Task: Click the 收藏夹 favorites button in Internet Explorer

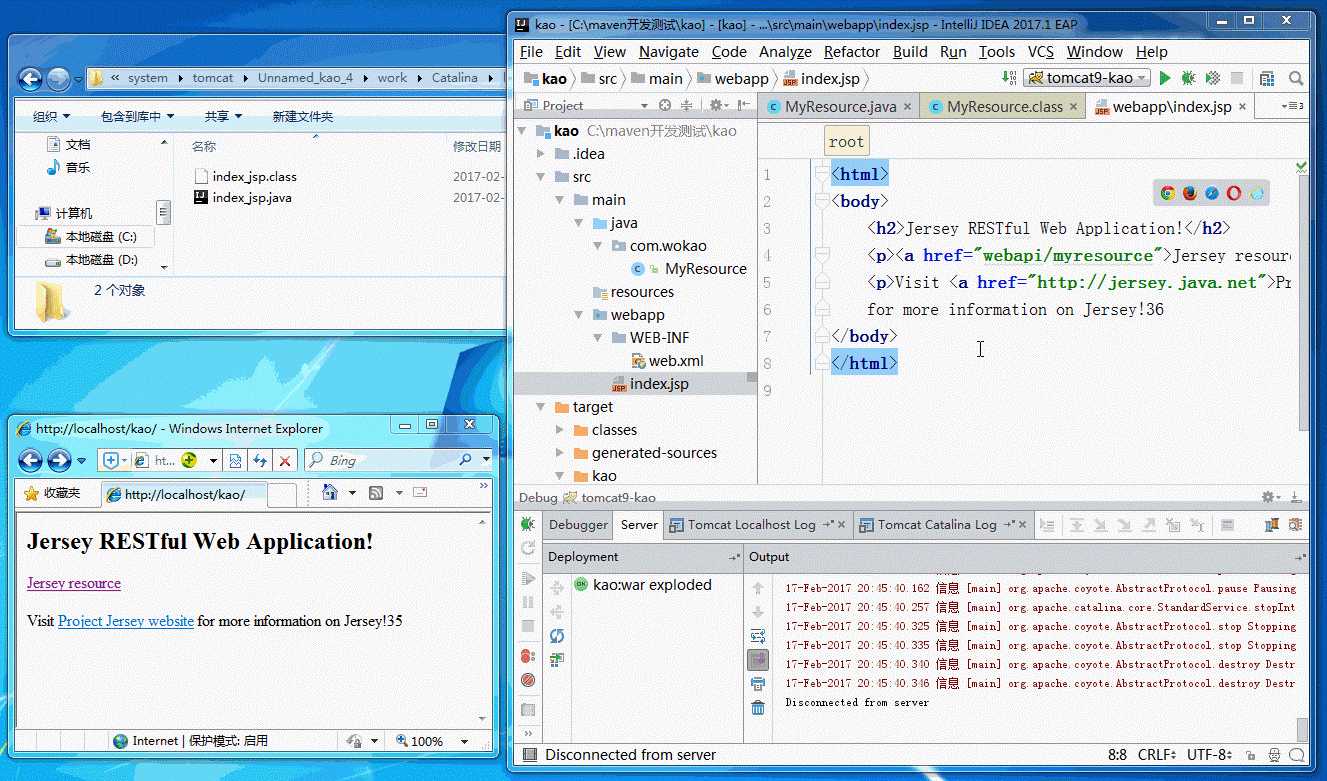Action: pos(52,493)
